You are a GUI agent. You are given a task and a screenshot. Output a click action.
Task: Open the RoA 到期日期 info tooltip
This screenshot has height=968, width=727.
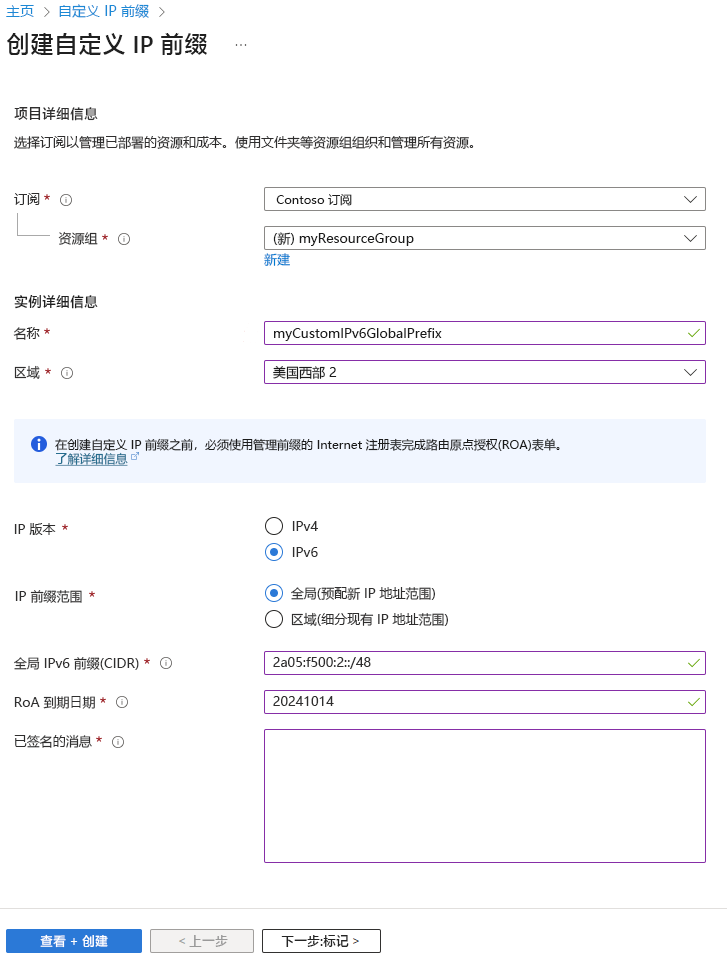(122, 701)
